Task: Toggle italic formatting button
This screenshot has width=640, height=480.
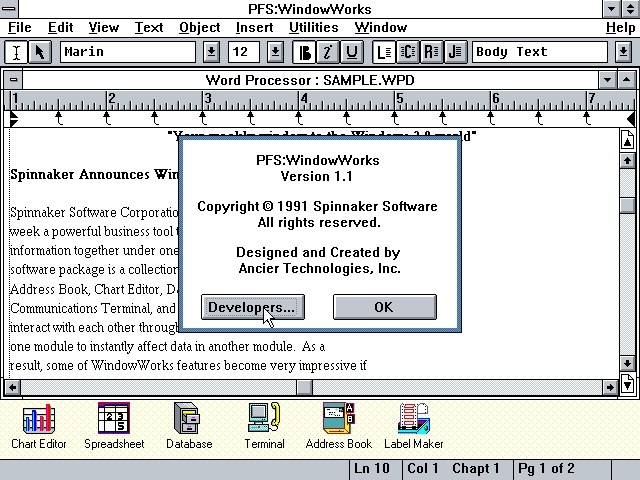Action: (328, 52)
